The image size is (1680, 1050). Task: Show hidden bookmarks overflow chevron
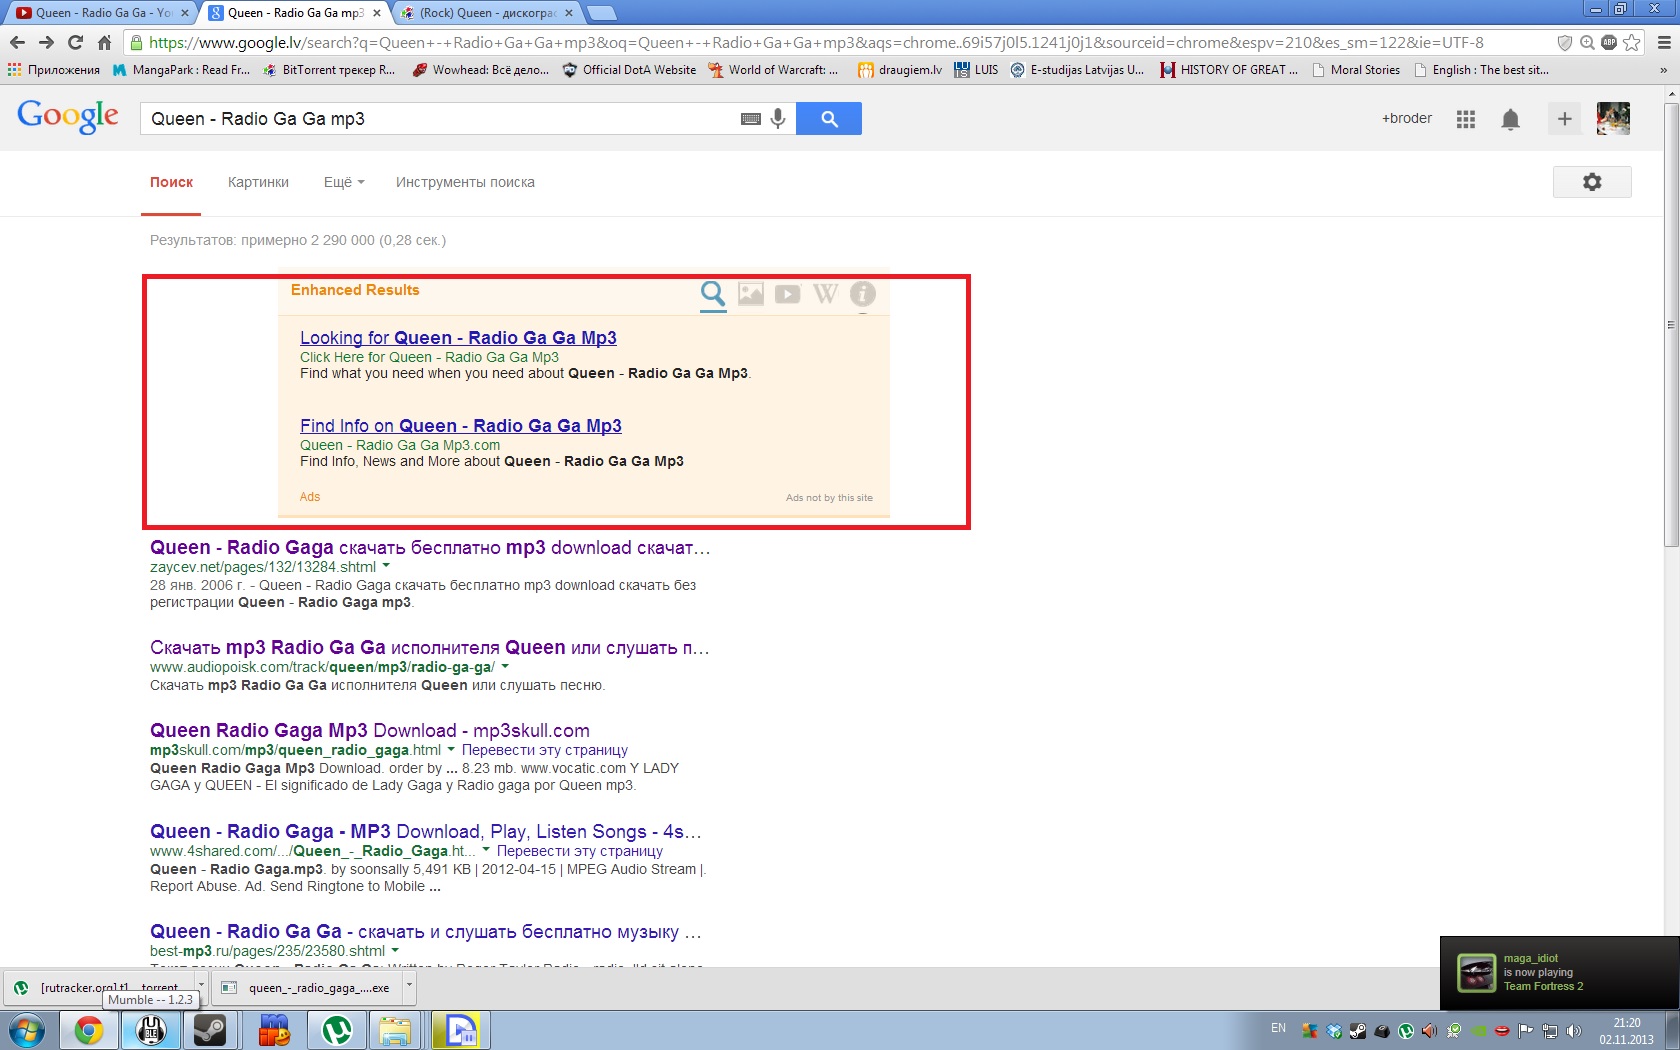(x=1663, y=70)
